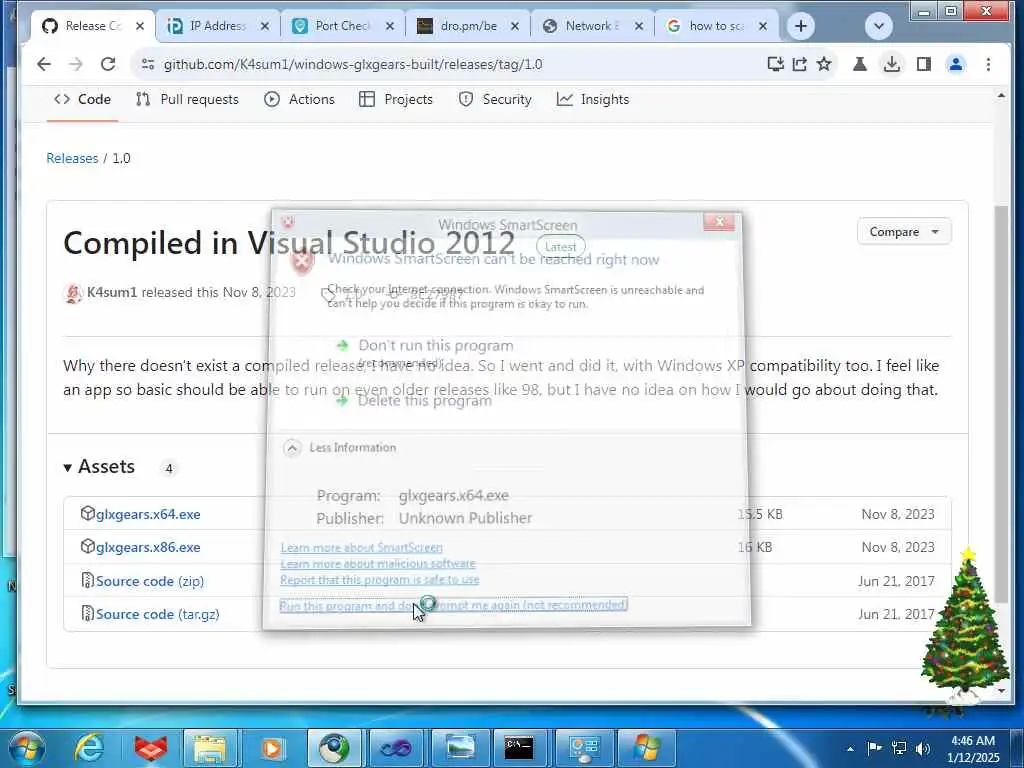Close the IP Address tab
This screenshot has height=768, width=1024.
point(264,26)
